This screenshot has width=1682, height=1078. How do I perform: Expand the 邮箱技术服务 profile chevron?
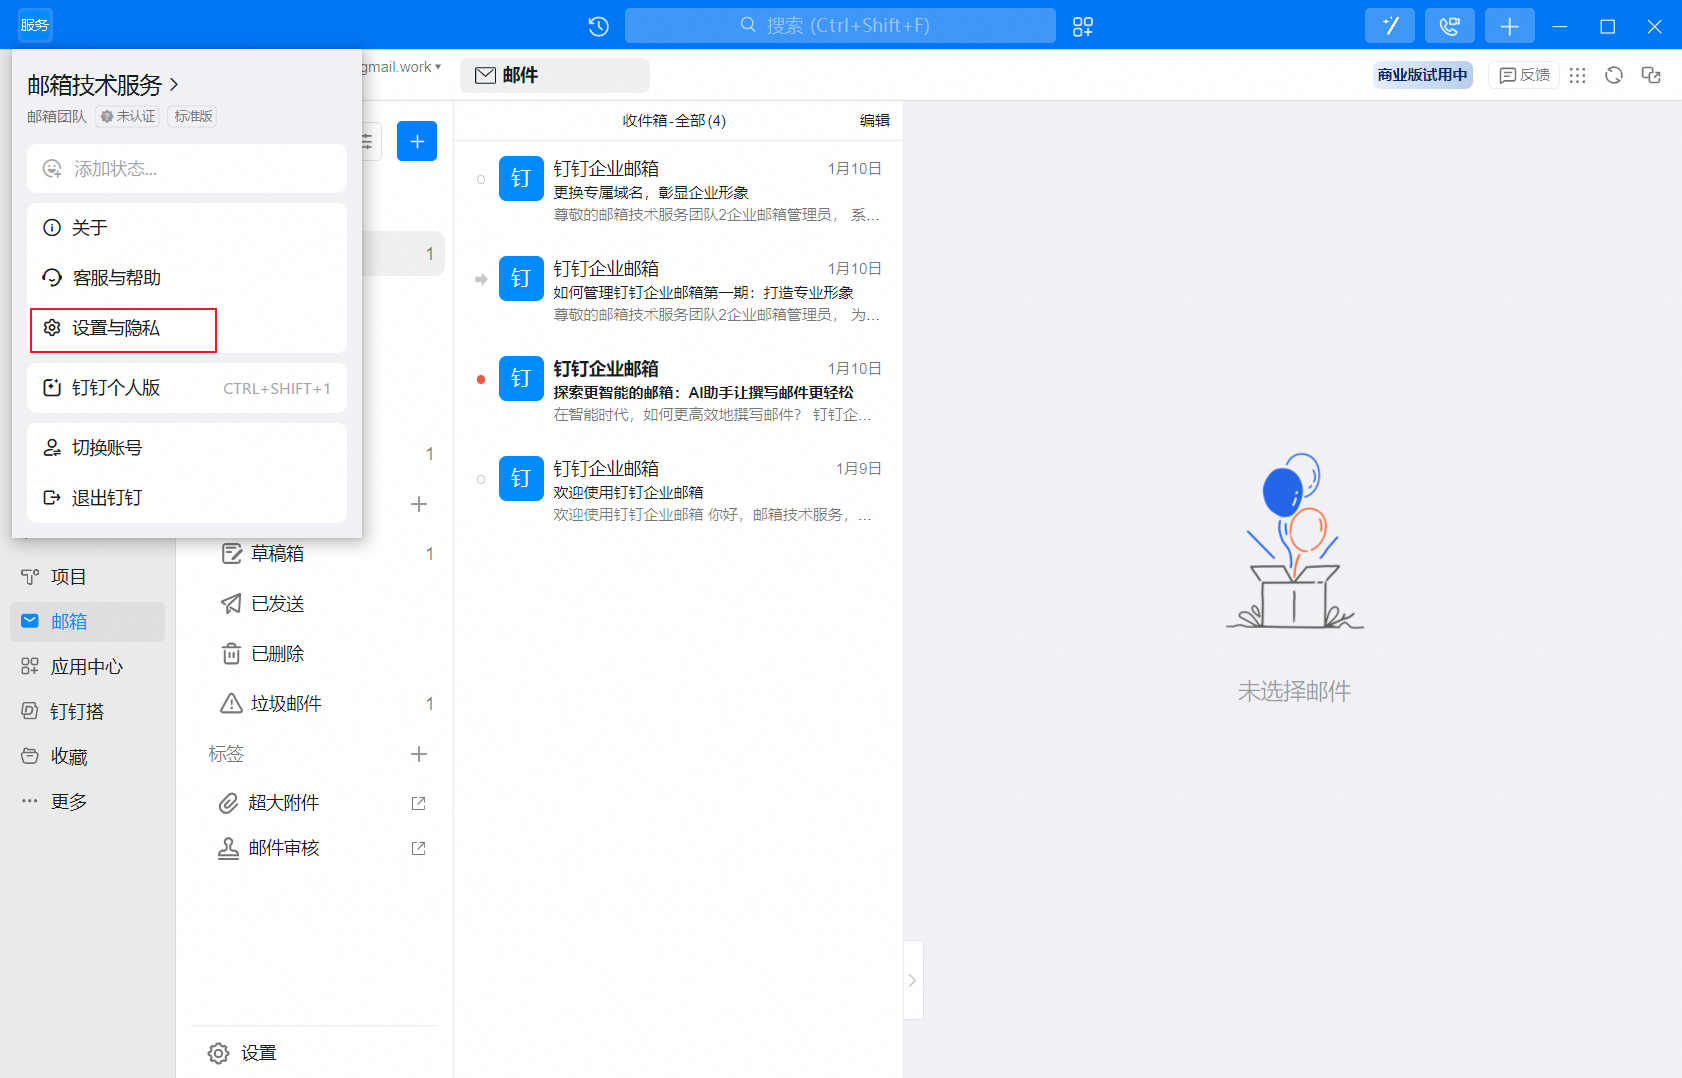click(174, 85)
